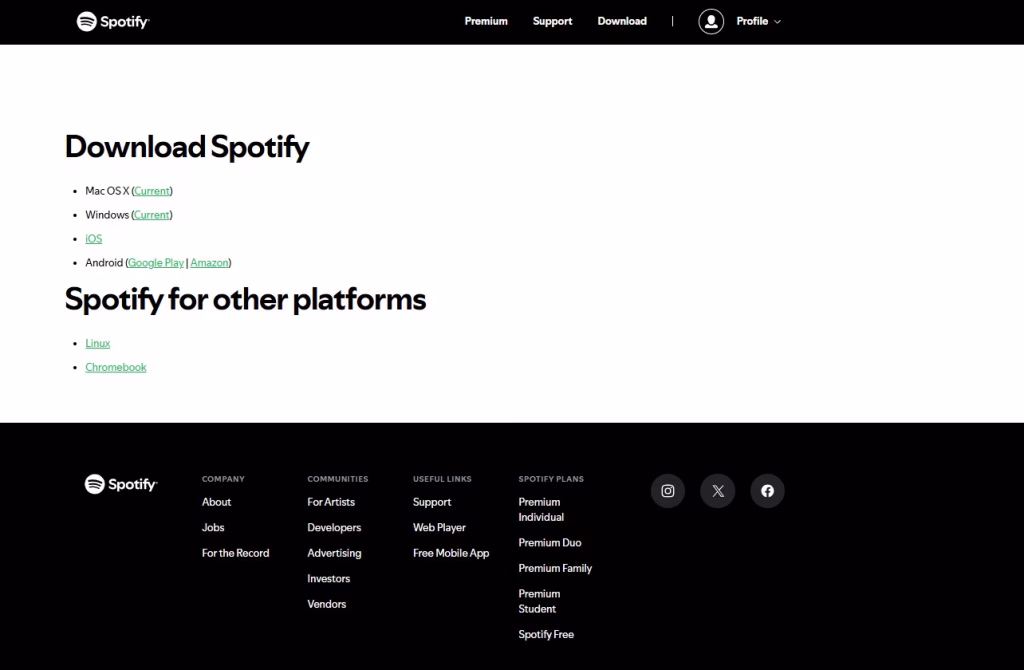Visit Spotify's Instagram page
The height and width of the screenshot is (670, 1024).
tap(667, 491)
